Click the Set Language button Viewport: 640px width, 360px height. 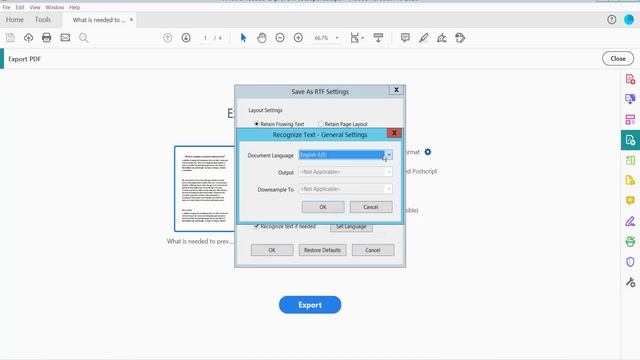[351, 227]
